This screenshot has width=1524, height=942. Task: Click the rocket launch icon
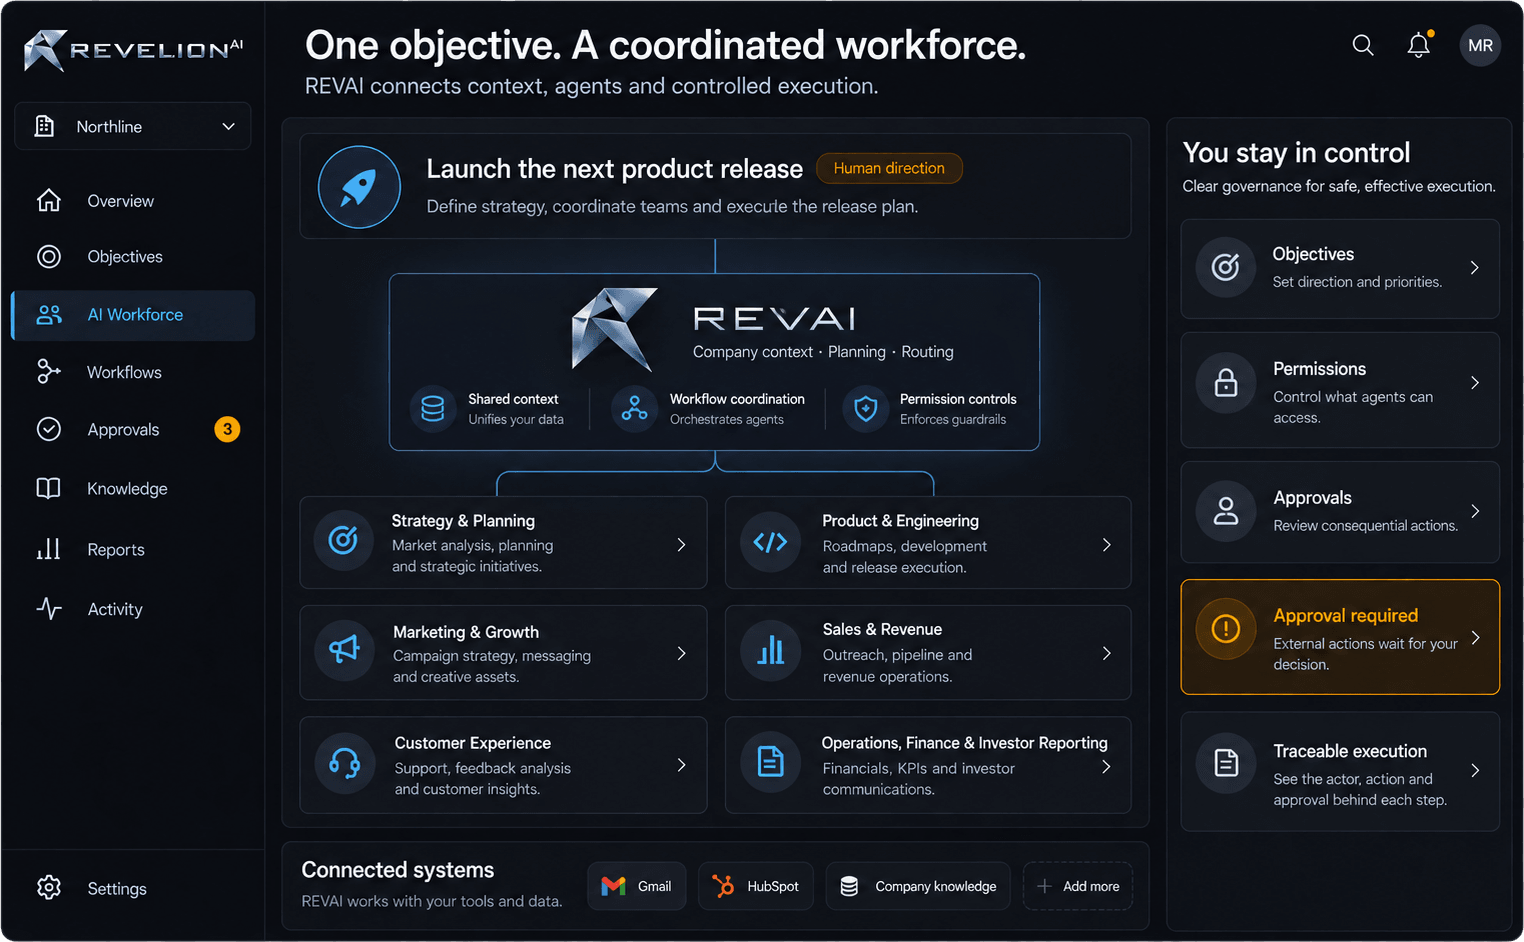(x=359, y=187)
